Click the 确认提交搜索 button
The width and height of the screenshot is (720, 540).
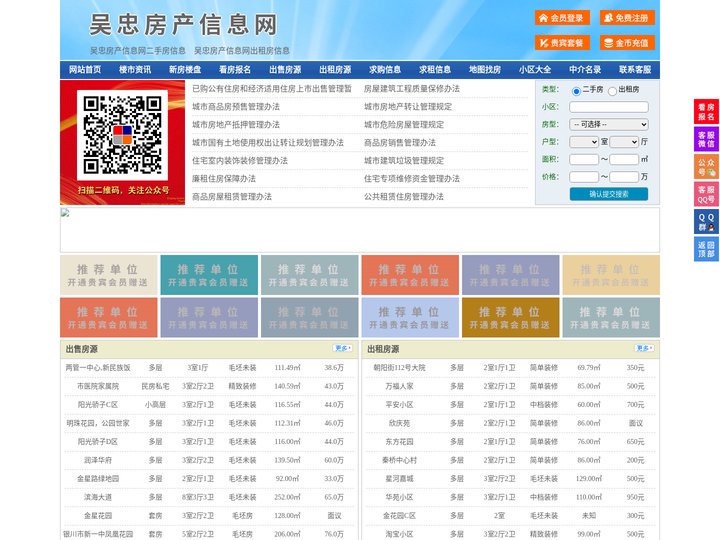609,194
